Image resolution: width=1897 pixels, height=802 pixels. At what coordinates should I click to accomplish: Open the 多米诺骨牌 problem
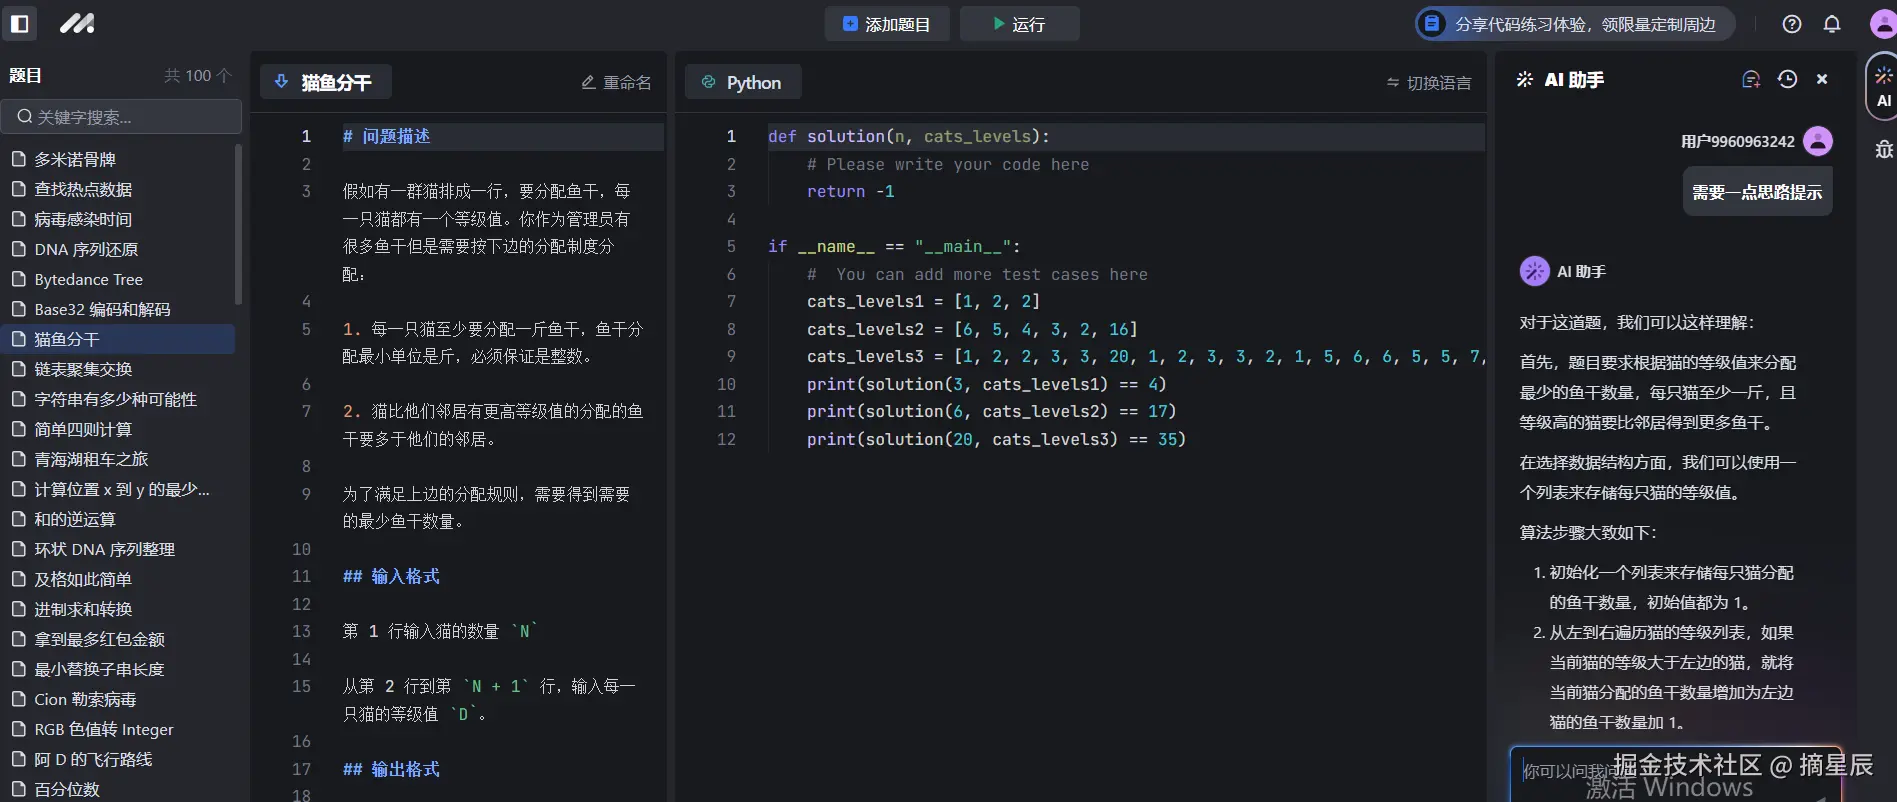[x=75, y=159]
